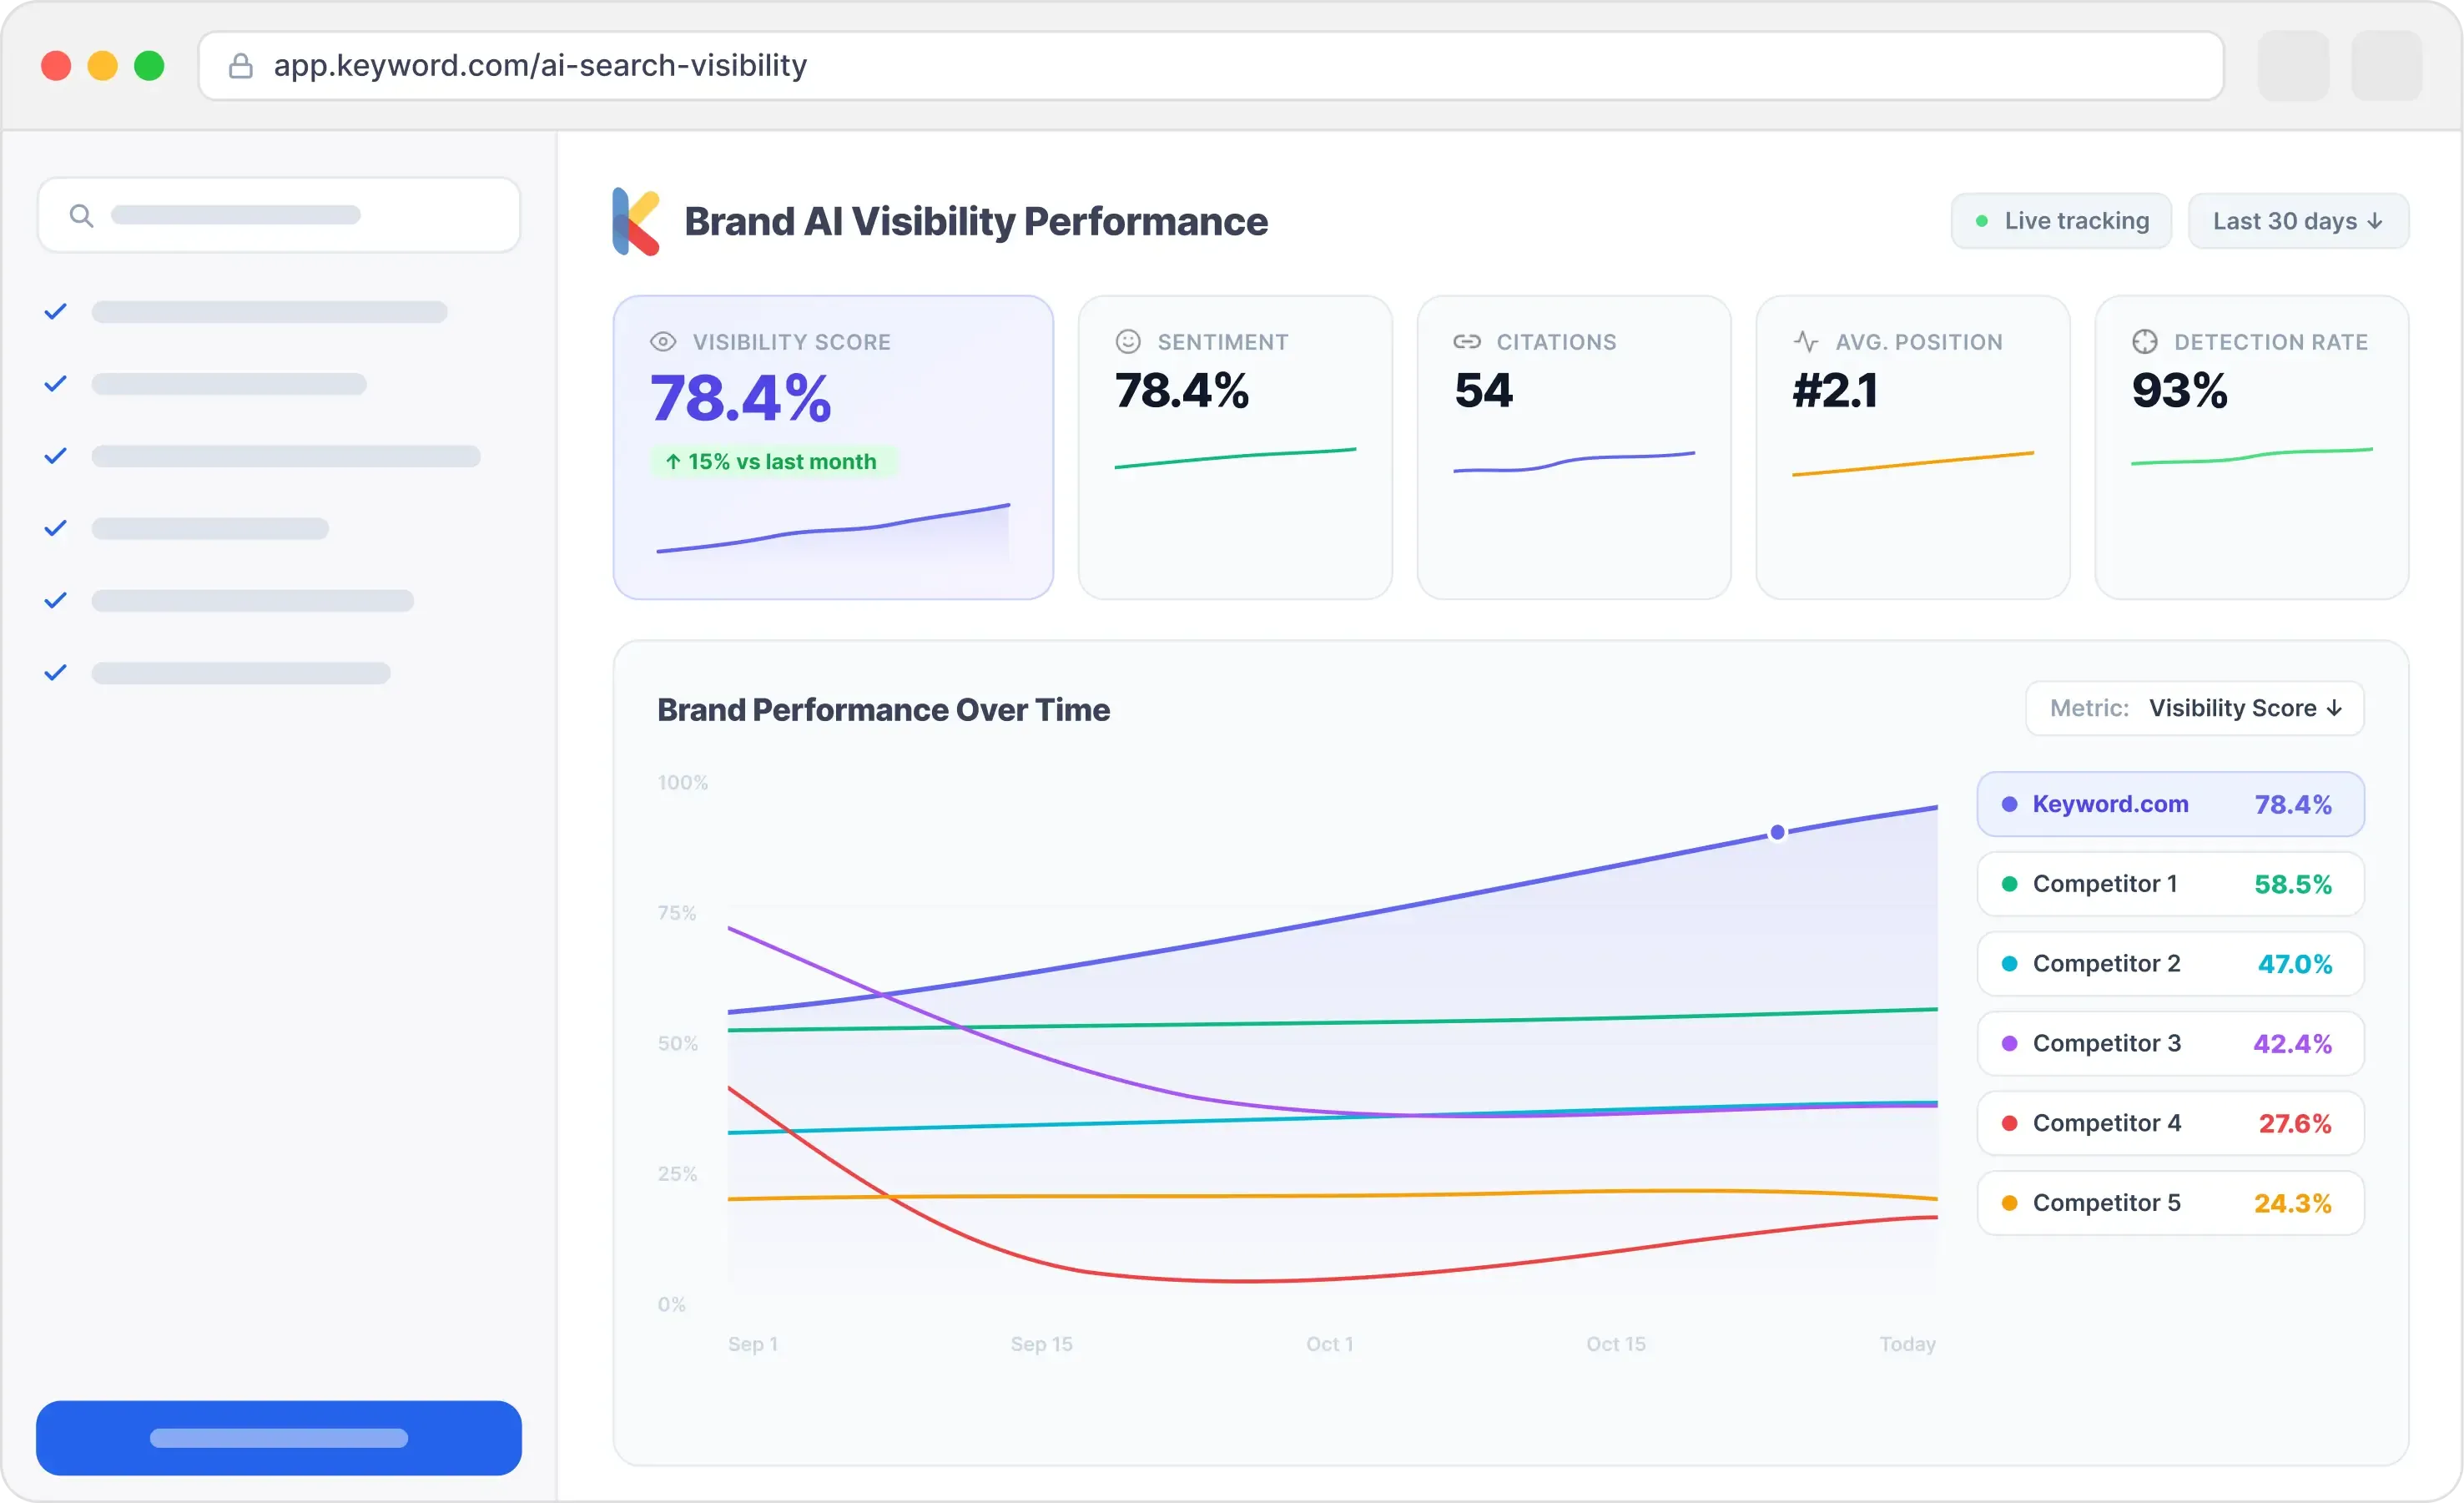Image resolution: width=2464 pixels, height=1503 pixels.
Task: Select Keyword.com in the chart legend
Action: (x=2170, y=803)
